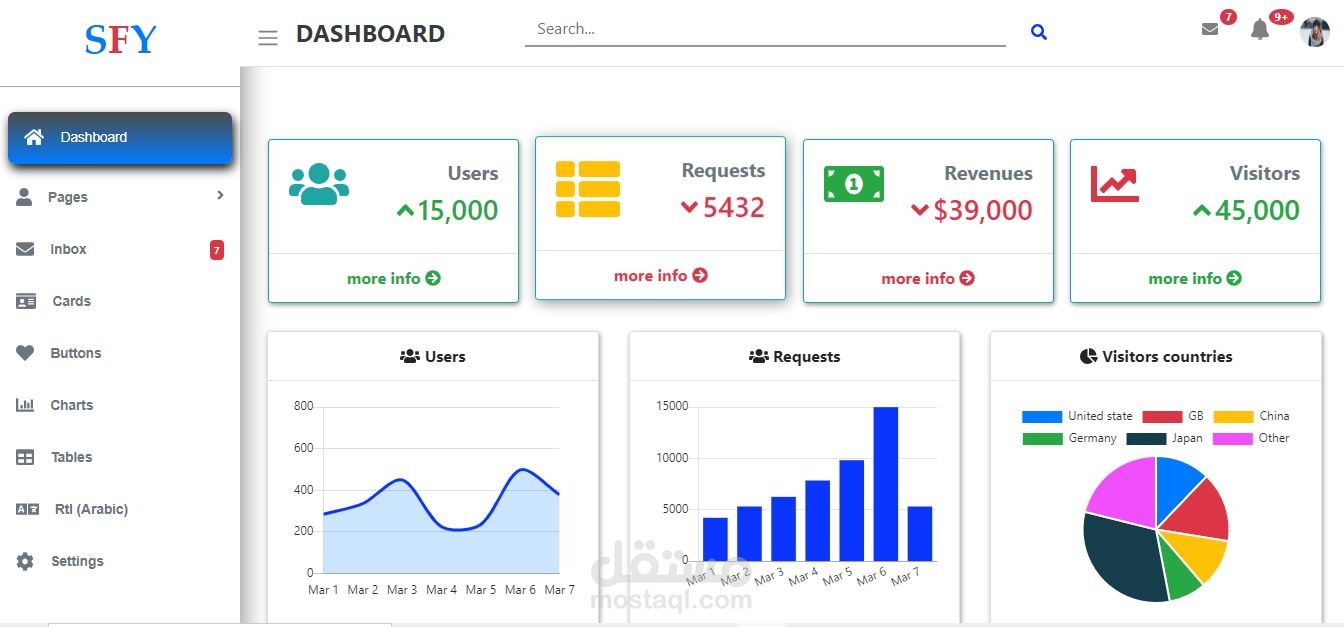
Task: Click the teal users group icon
Action: pyautogui.click(x=319, y=184)
